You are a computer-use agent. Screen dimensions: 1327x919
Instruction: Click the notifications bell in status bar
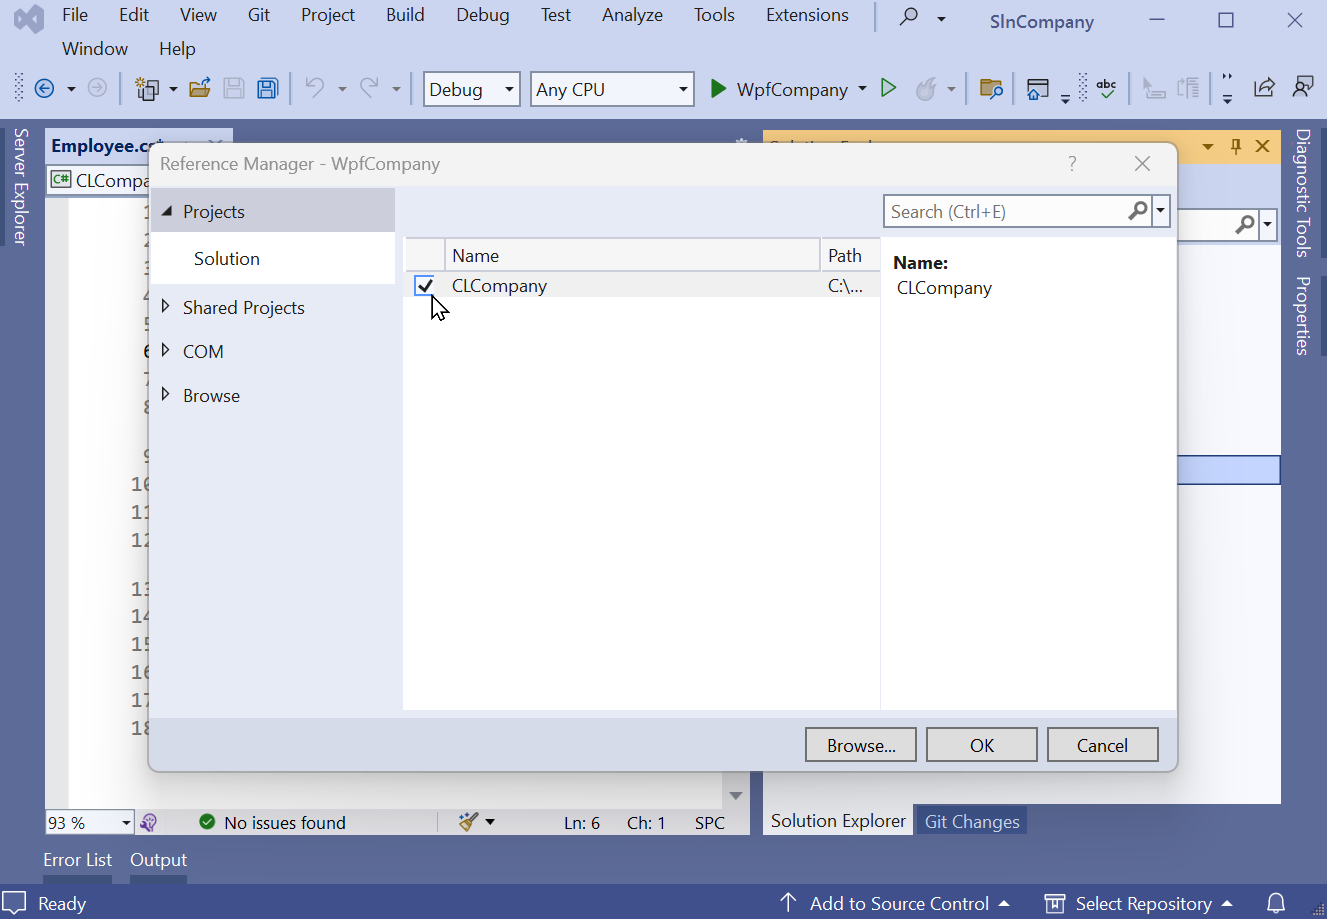1275,903
